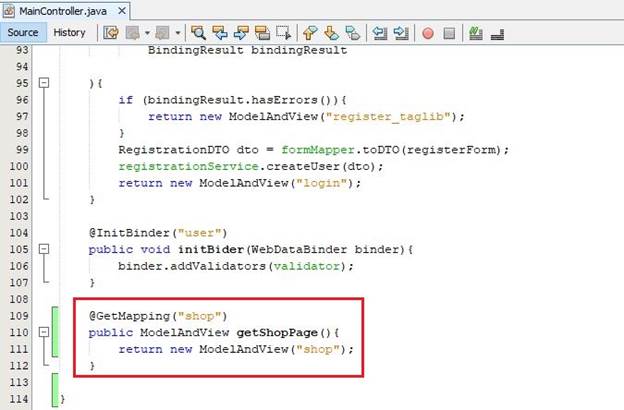This screenshot has height=410, width=624.
Task: Click the Find Previous Occurrence icon
Action: pos(220,33)
